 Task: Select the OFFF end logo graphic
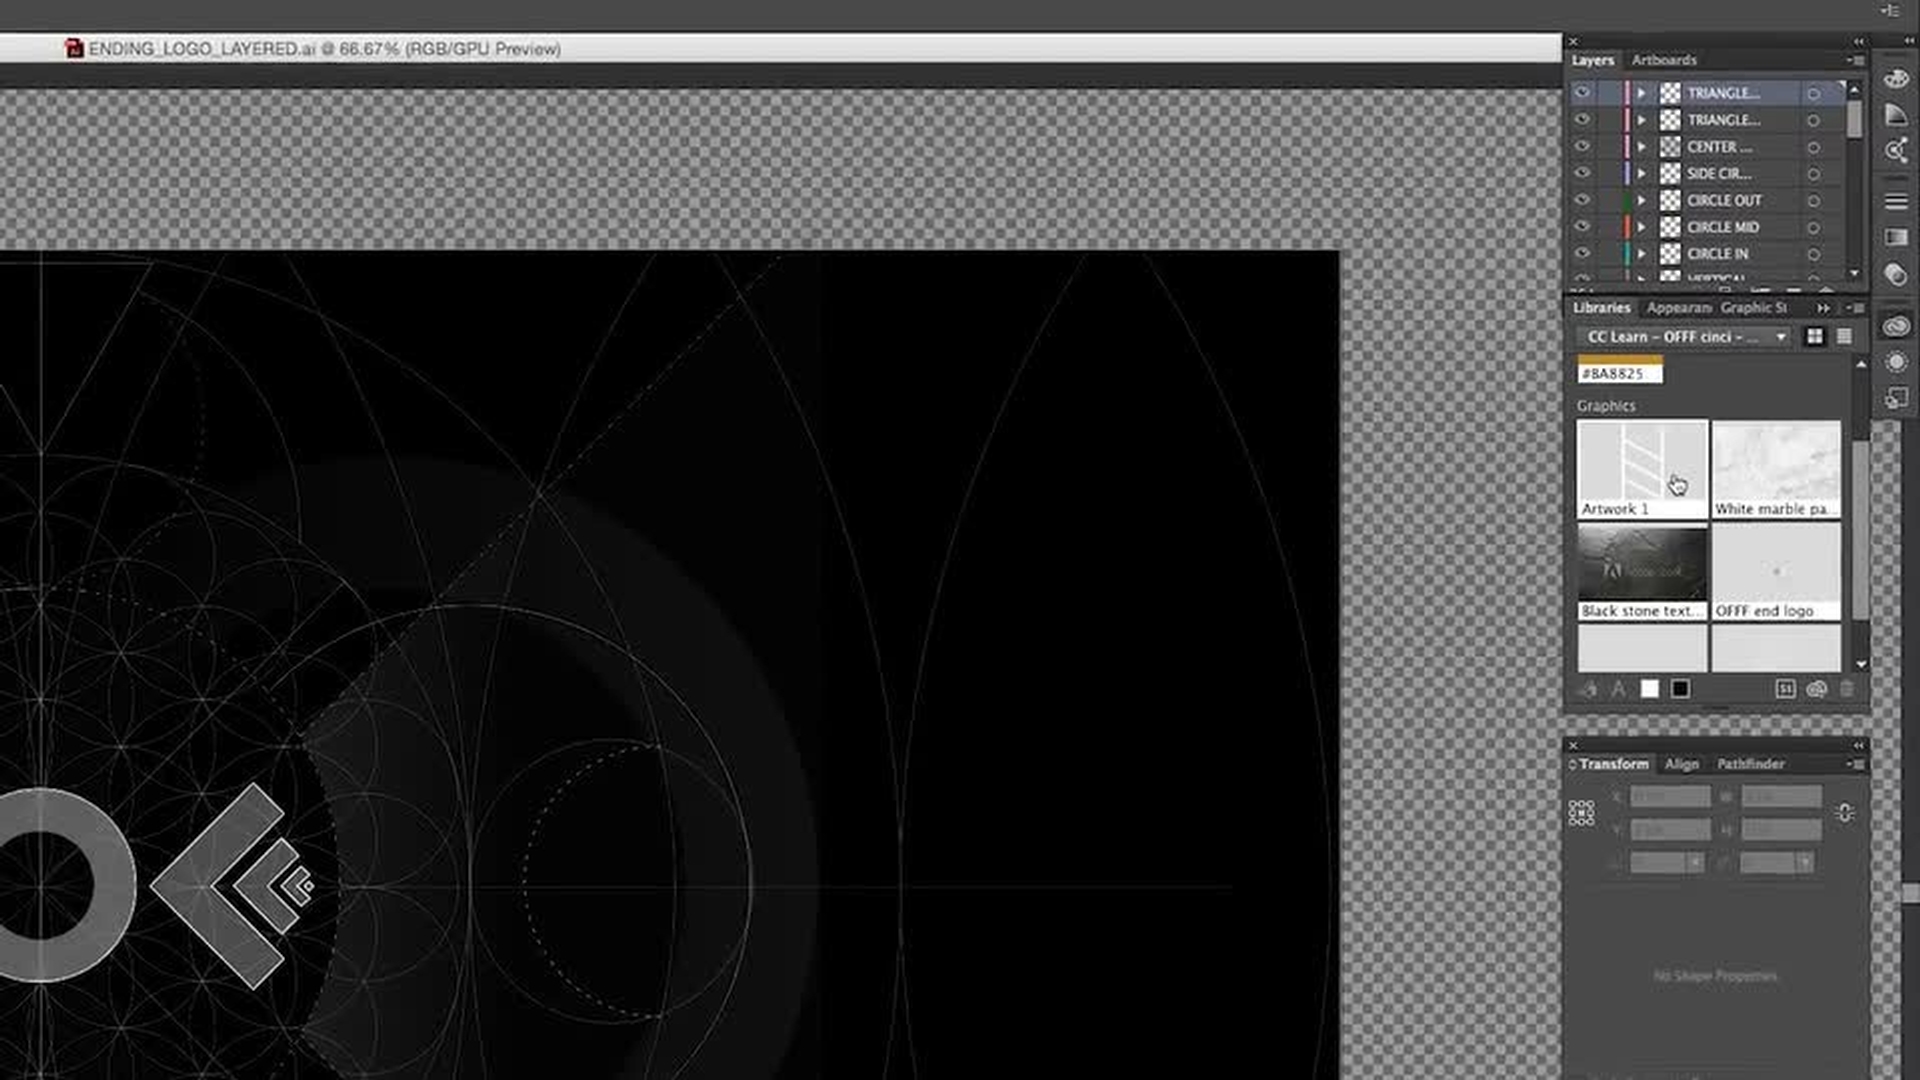(1776, 572)
